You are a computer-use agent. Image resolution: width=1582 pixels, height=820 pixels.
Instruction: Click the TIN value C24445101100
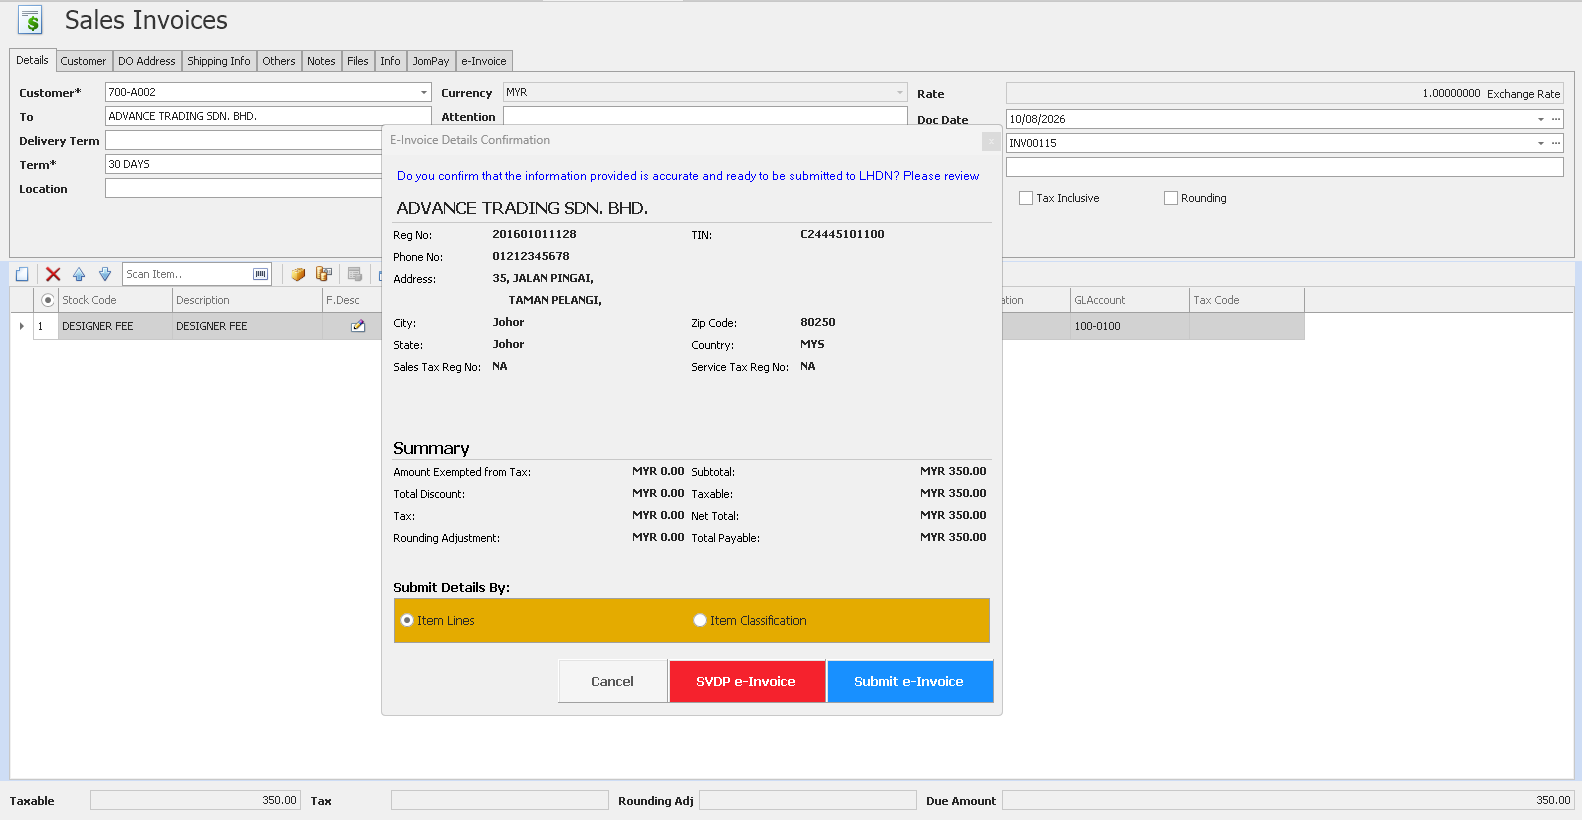(842, 234)
